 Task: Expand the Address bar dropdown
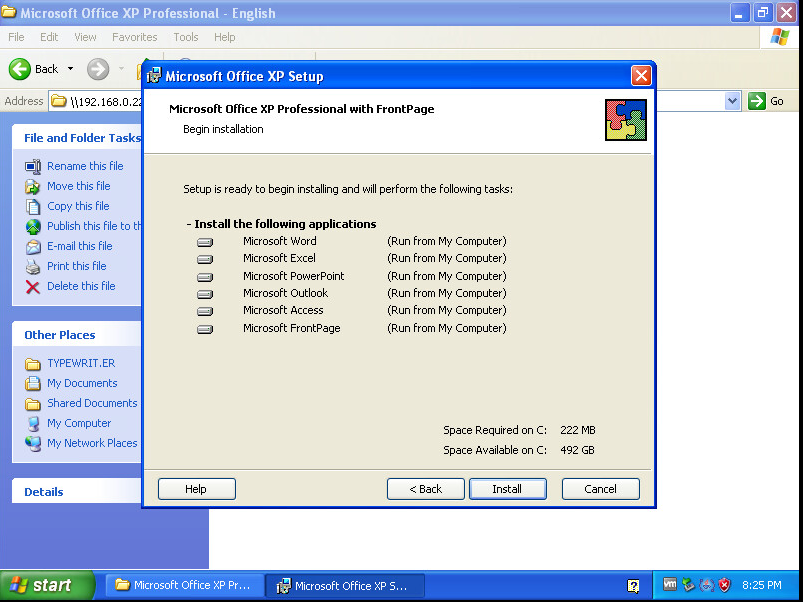(733, 101)
